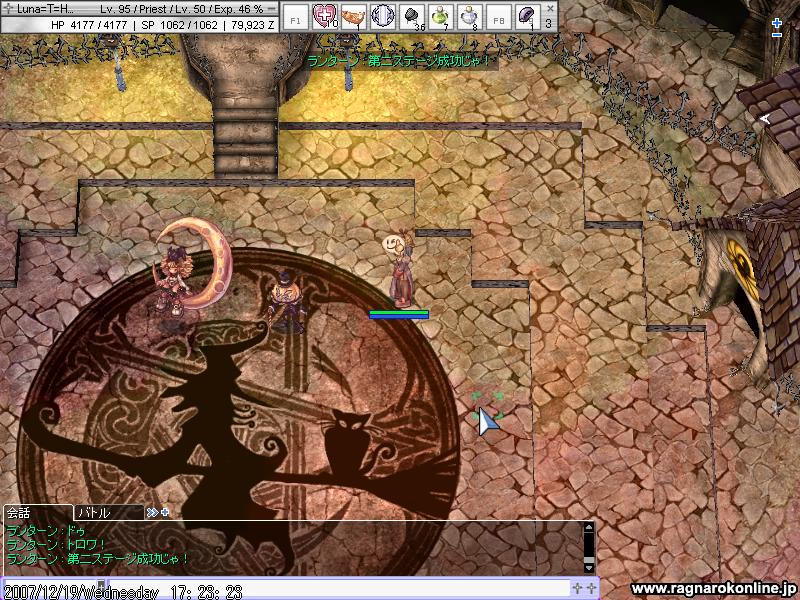This screenshot has width=800, height=600.
Task: Add a new chat tab with plus icon
Action: tap(165, 512)
